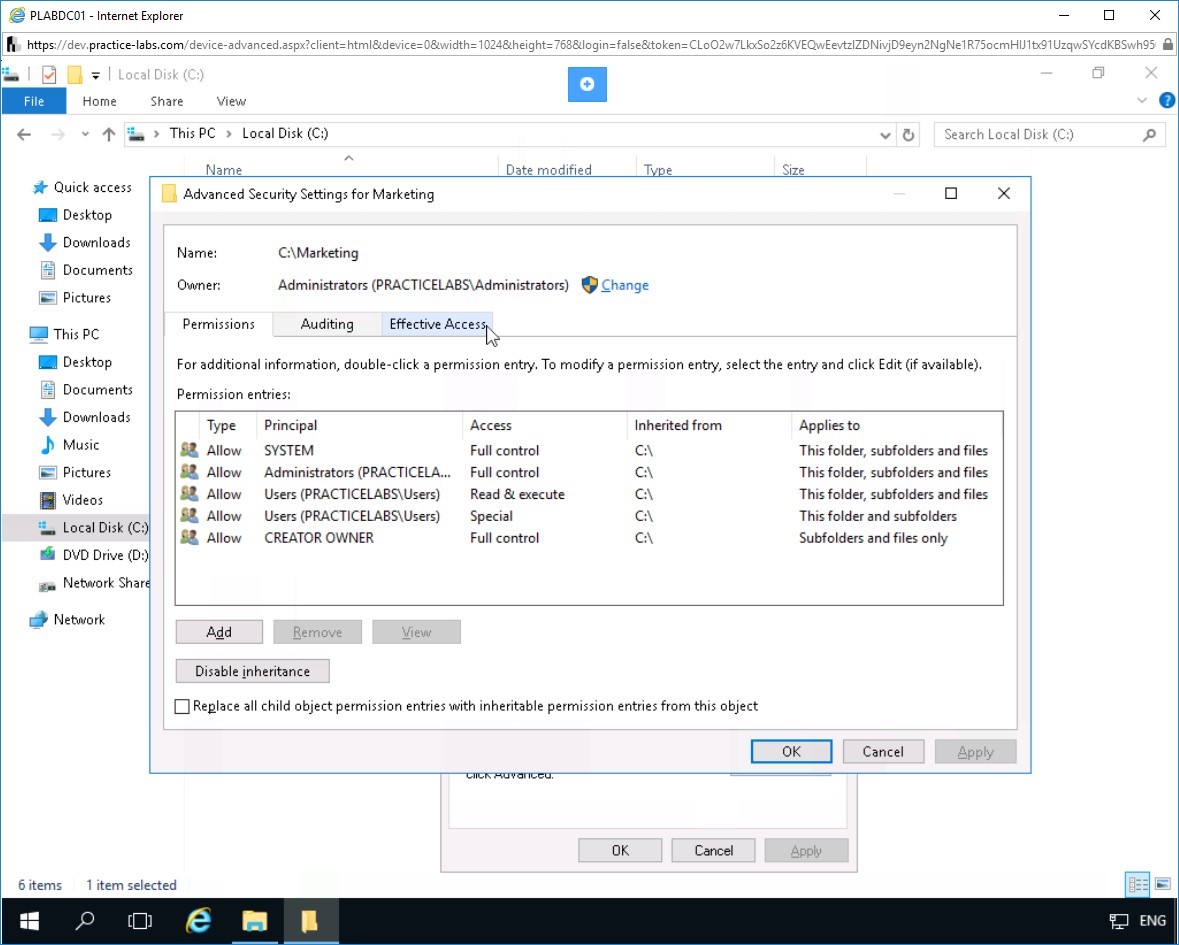1179x945 pixels.
Task: Select the Permissions tab
Action: 218,324
